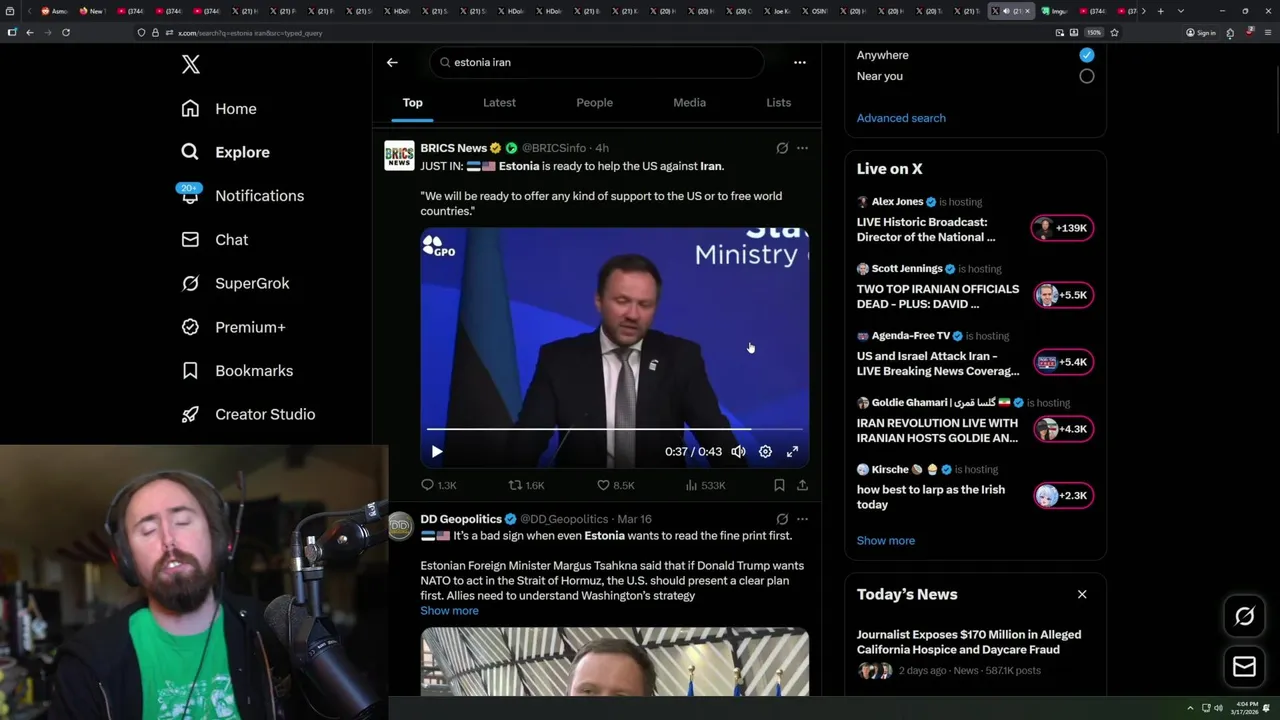Expand DD Geopolitics post with Show more
The width and height of the screenshot is (1280, 720).
click(449, 611)
